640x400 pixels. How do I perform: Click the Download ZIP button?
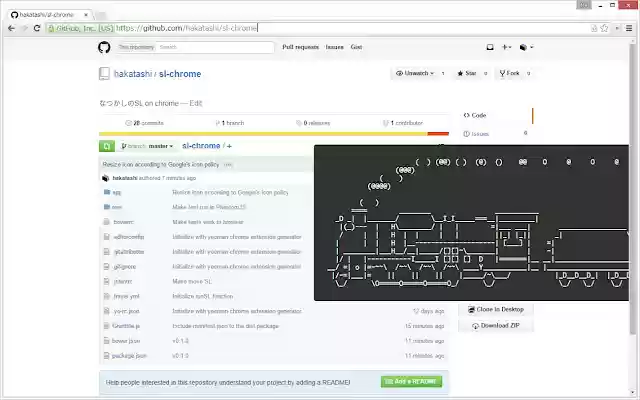[496, 326]
